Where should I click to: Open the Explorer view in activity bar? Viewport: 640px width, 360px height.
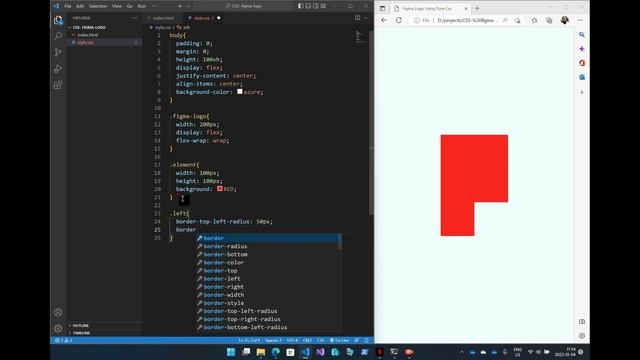(x=58, y=20)
